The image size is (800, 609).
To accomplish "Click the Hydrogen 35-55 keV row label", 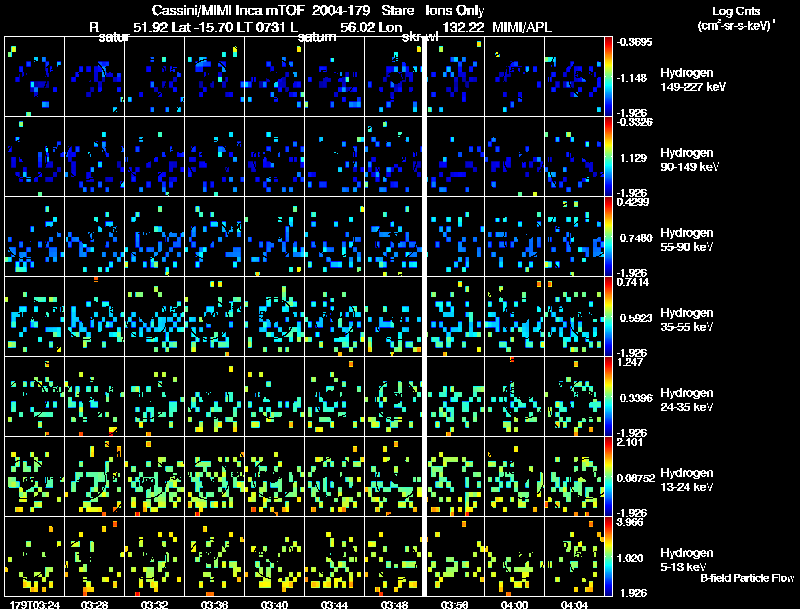I will (687, 320).
